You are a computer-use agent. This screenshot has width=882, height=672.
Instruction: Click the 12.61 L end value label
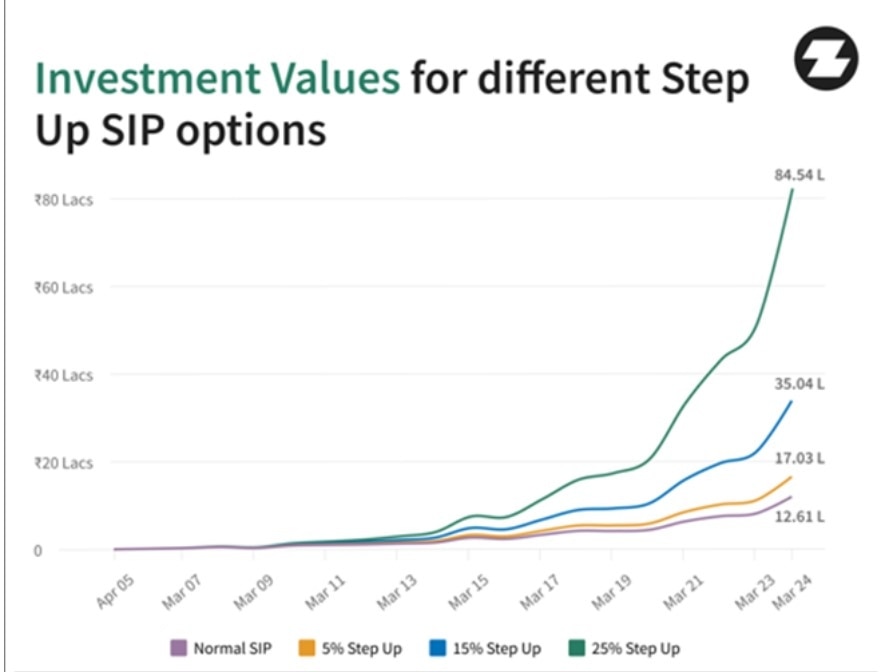[799, 516]
